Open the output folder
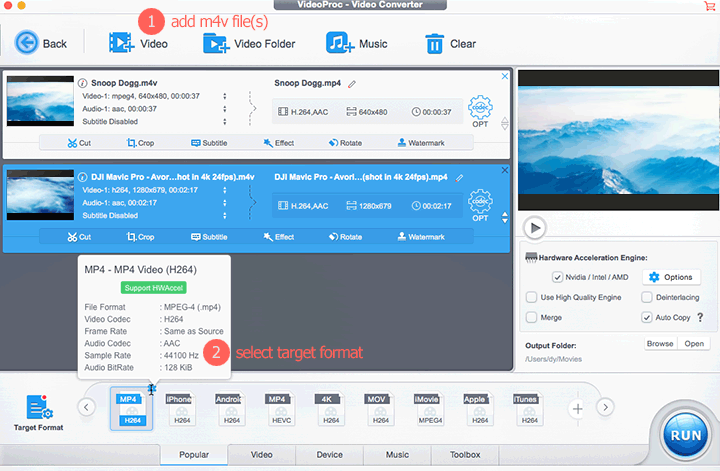The image size is (720, 471). pos(694,344)
